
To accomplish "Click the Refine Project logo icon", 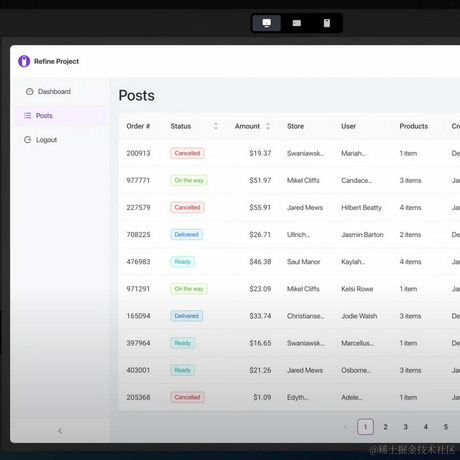I will click(24, 61).
